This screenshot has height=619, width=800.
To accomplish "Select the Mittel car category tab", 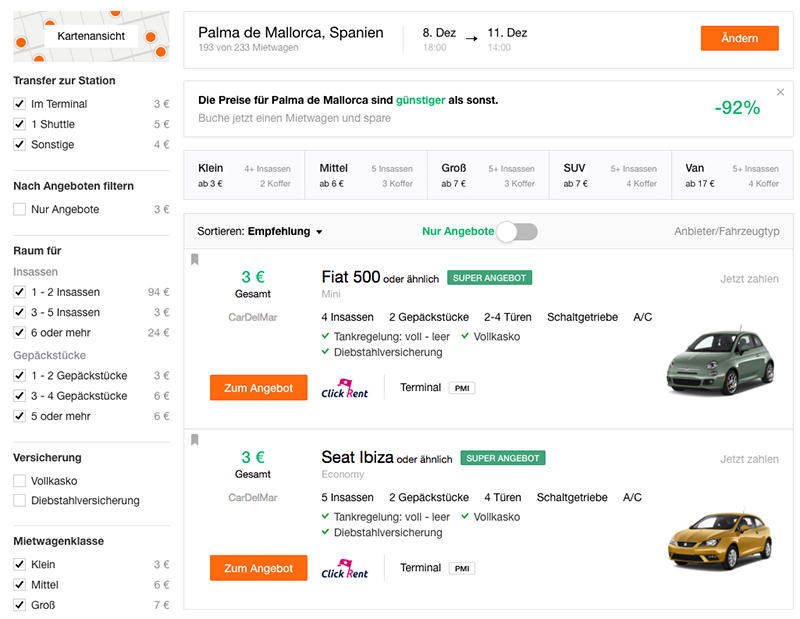I will pos(366,175).
